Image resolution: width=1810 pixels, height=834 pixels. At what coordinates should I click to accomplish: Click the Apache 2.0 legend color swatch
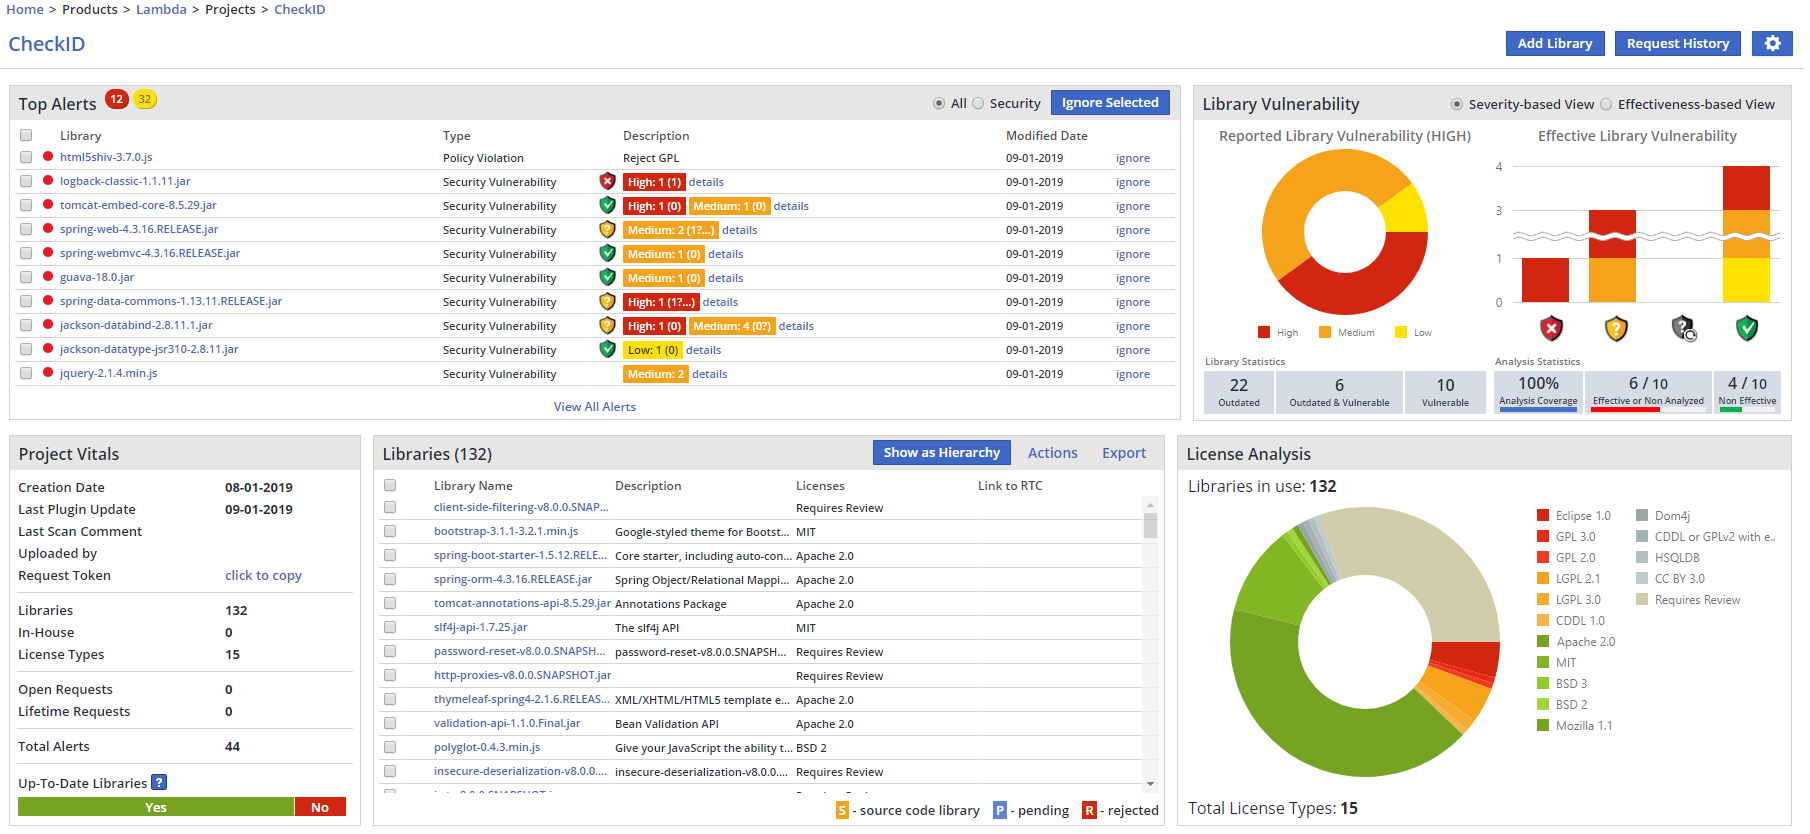[1543, 642]
